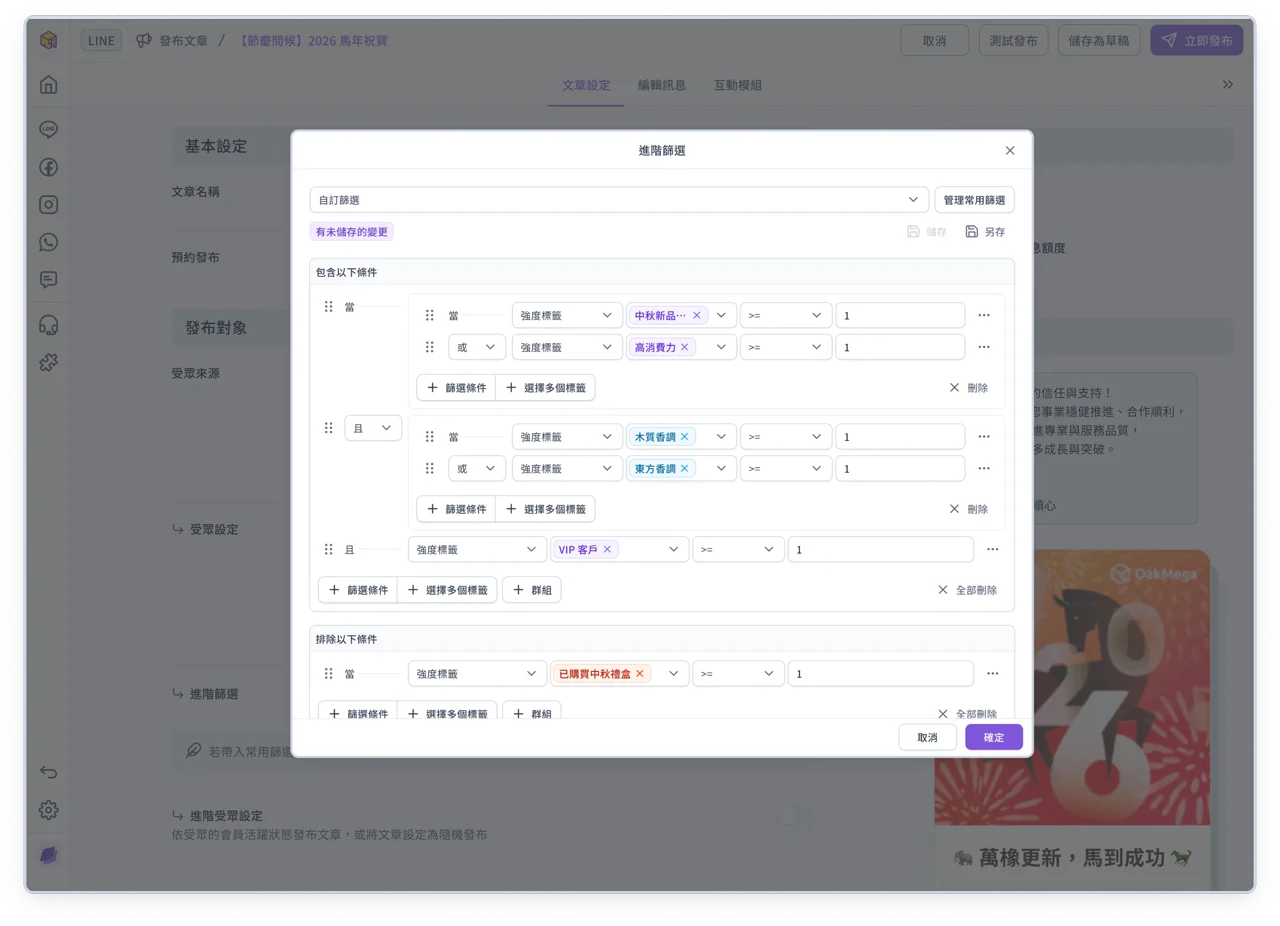Switch to 編輯訊息 tab
The height and width of the screenshot is (926, 1280).
(x=662, y=85)
